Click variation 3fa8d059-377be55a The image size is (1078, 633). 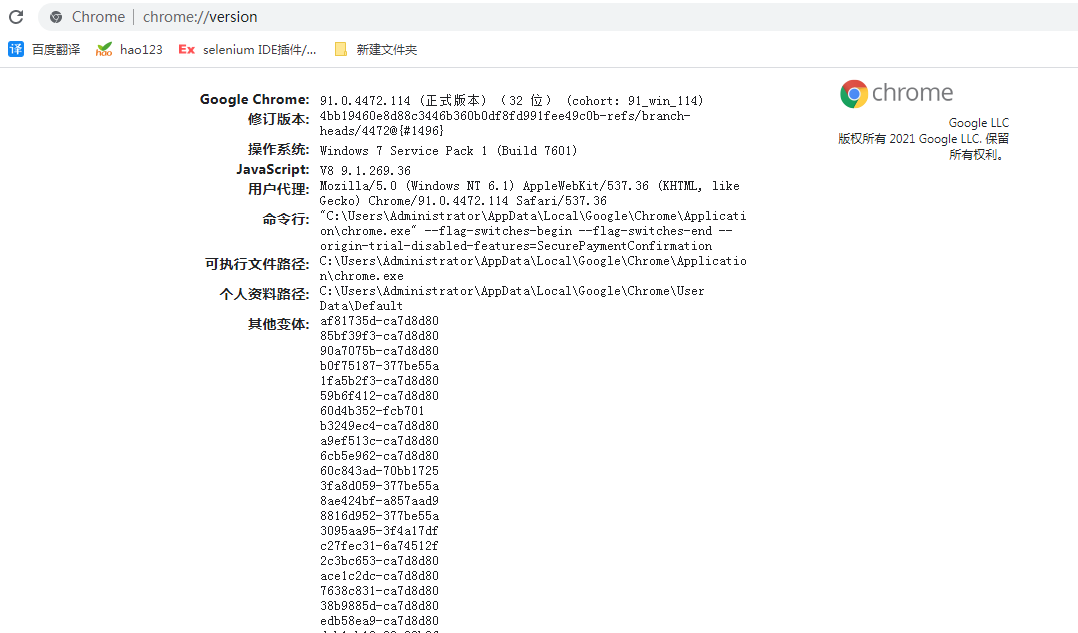click(x=379, y=486)
